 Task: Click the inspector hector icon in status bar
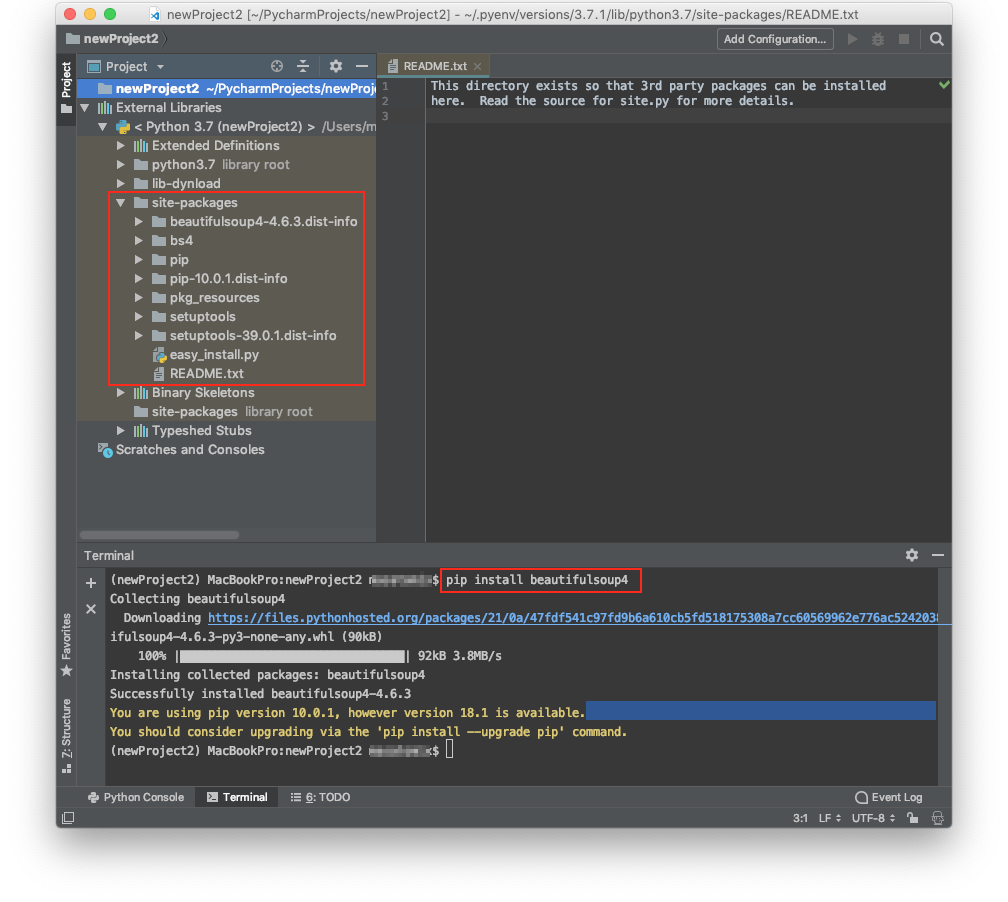coord(937,818)
